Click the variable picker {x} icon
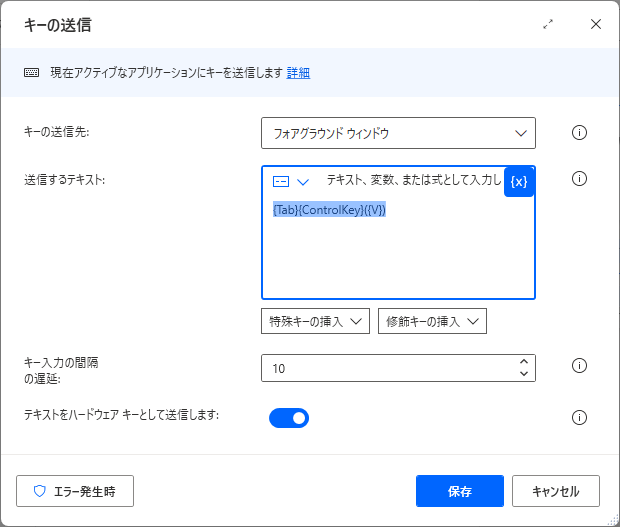 [519, 182]
